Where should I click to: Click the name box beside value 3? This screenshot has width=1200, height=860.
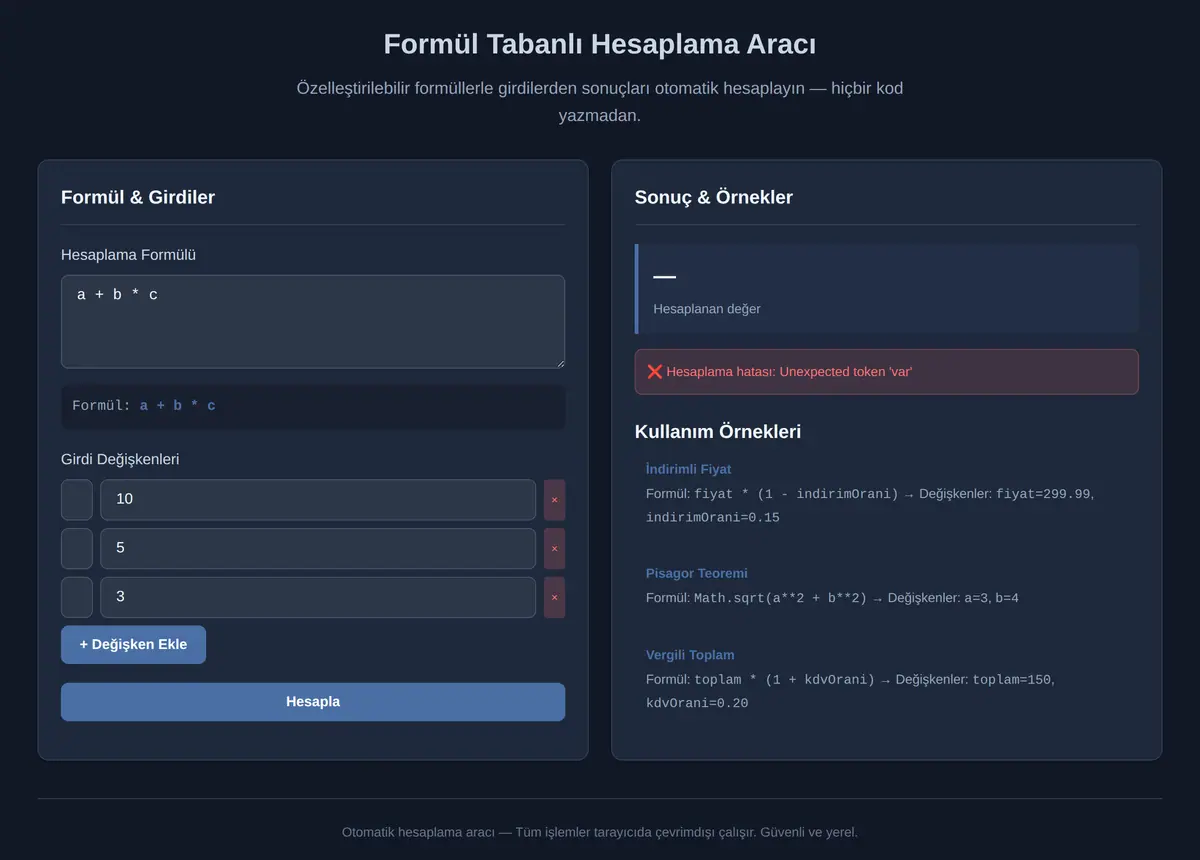tap(77, 597)
